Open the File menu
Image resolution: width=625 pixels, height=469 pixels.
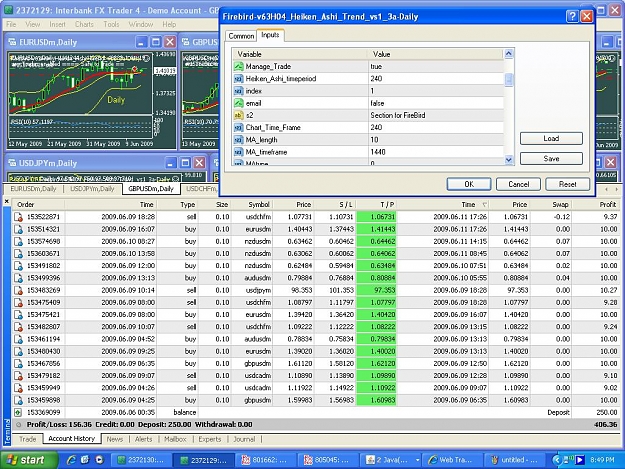pyautogui.click(x=11, y=24)
